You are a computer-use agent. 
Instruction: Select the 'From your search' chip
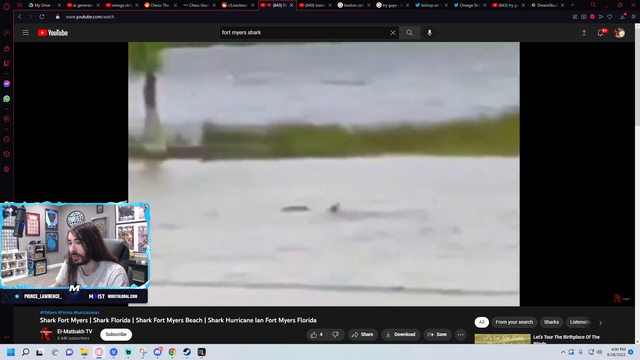(x=514, y=322)
